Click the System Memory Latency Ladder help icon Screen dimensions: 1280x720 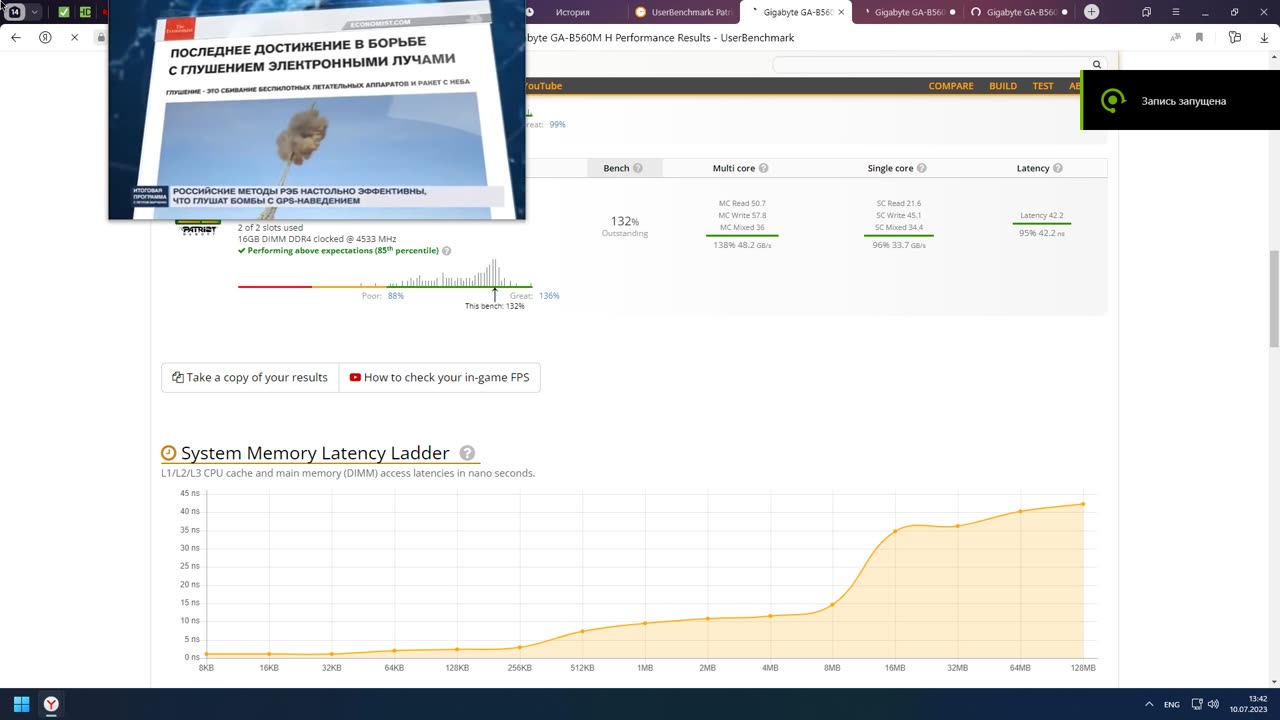click(467, 453)
